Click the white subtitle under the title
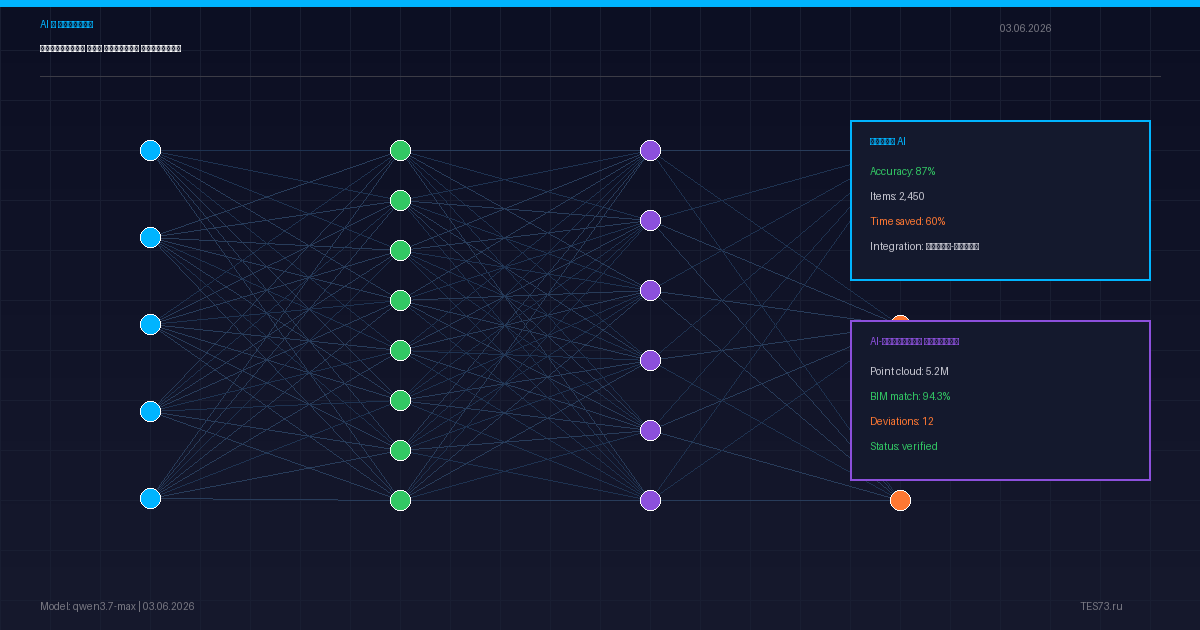This screenshot has height=630, width=1200. [110, 48]
